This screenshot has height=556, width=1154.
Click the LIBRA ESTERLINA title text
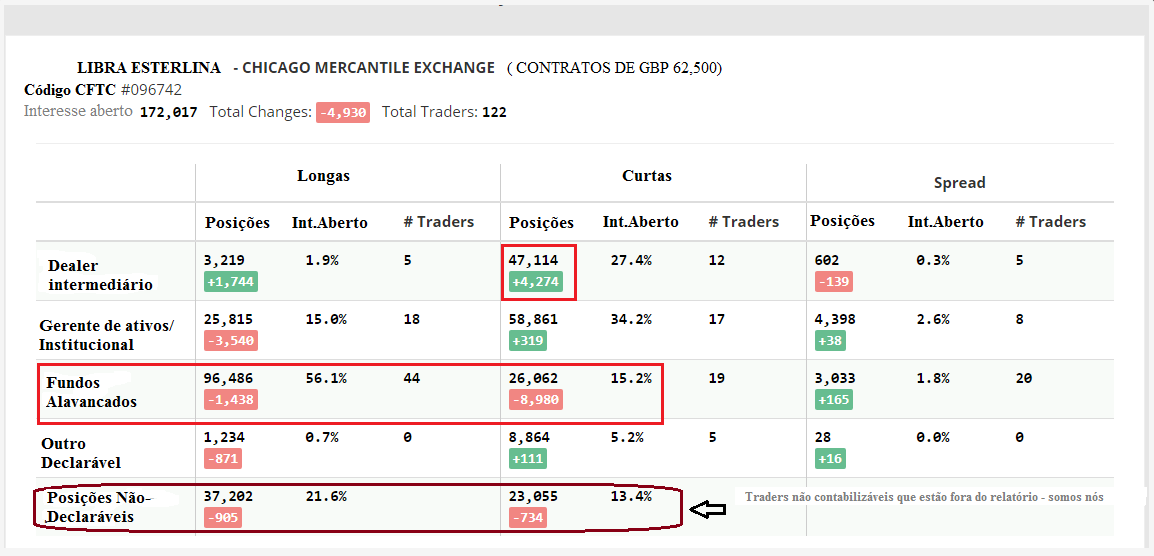[x=149, y=68]
